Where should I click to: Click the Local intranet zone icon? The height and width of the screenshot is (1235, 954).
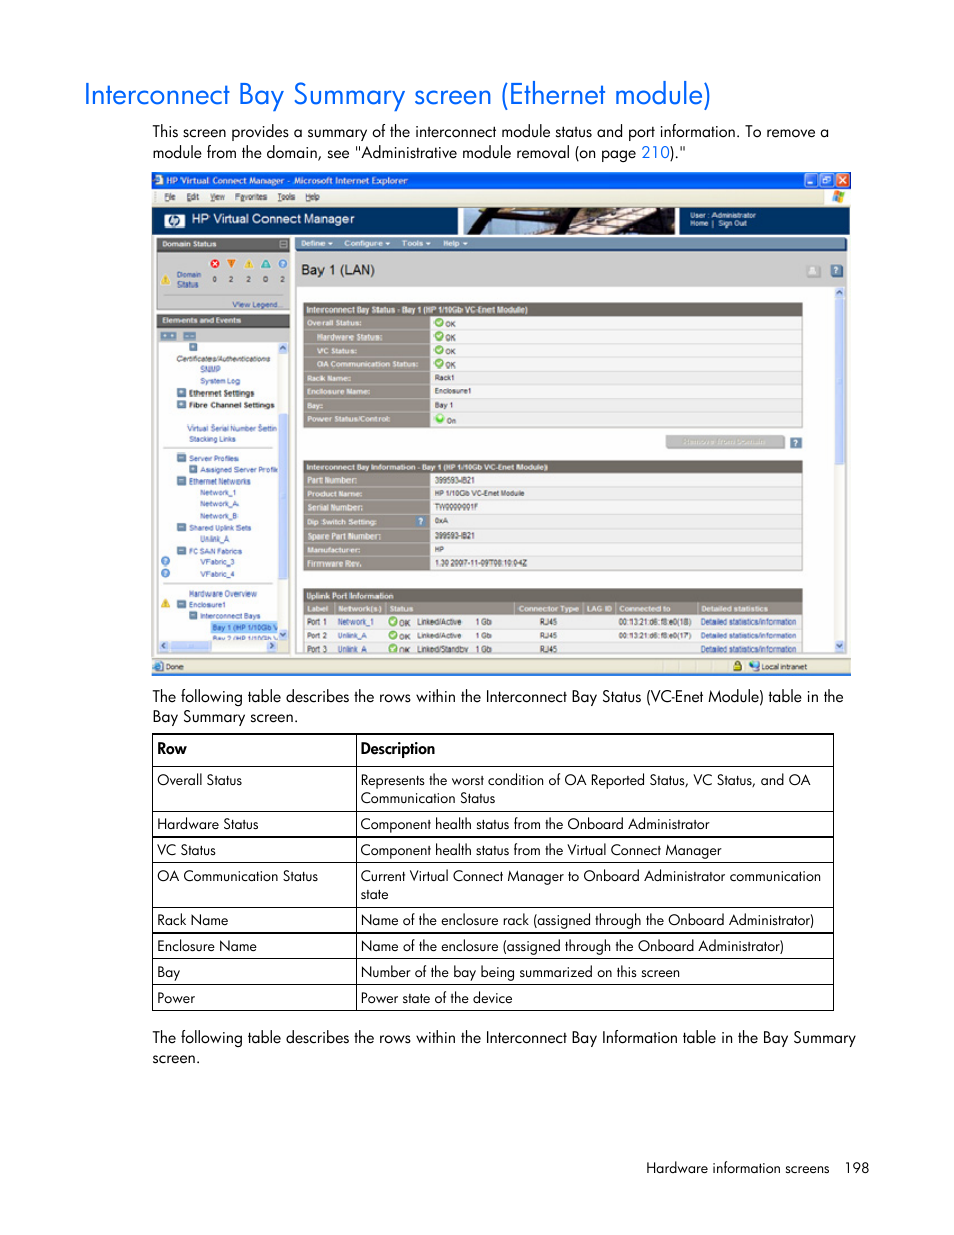[x=754, y=666]
